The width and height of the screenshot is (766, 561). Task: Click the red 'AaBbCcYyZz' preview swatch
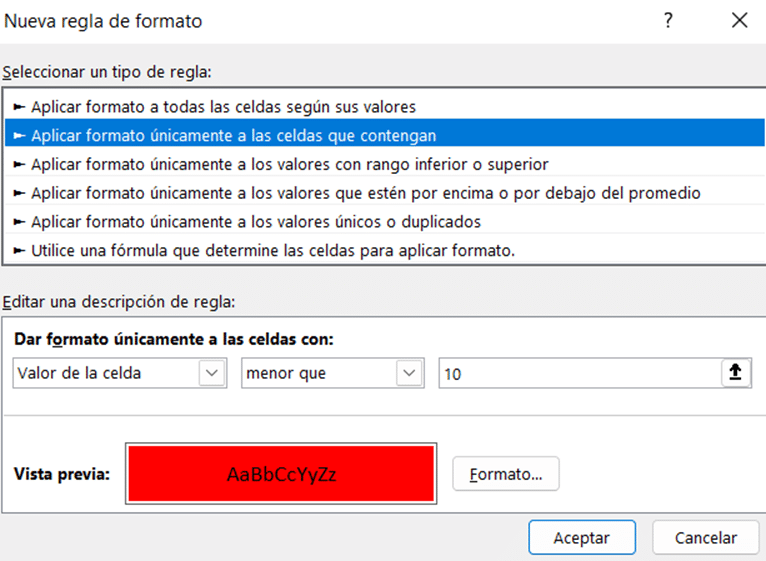[281, 474]
